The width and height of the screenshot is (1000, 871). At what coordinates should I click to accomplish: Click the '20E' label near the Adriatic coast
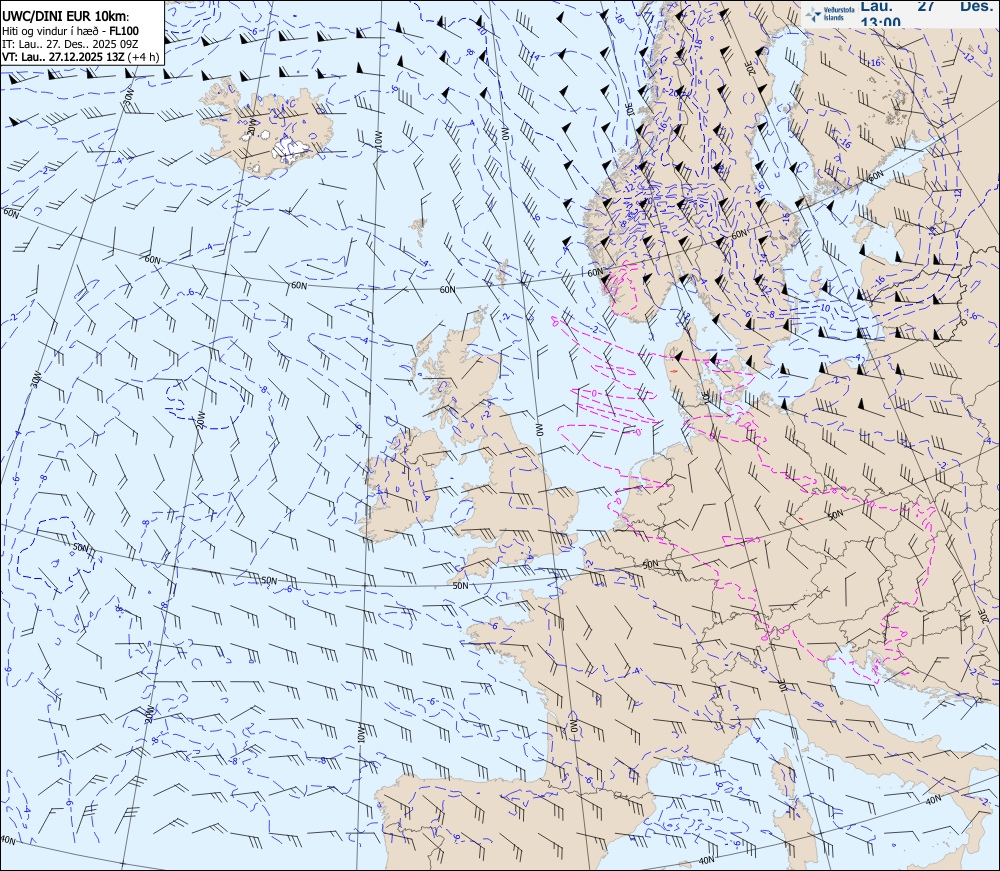(x=985, y=615)
